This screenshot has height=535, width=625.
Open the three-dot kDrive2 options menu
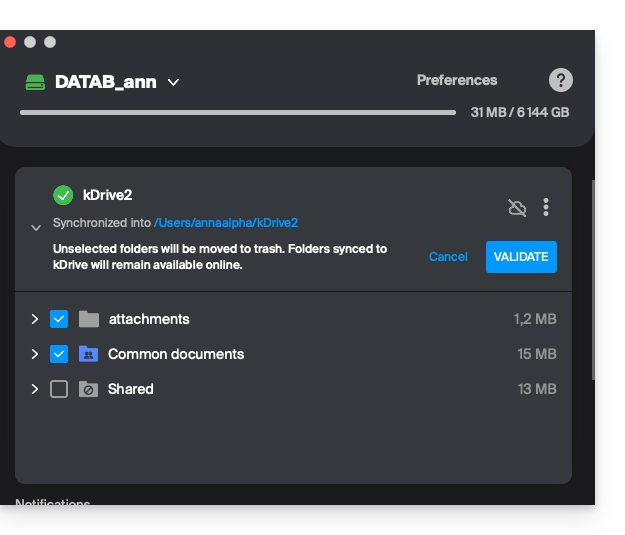click(546, 207)
